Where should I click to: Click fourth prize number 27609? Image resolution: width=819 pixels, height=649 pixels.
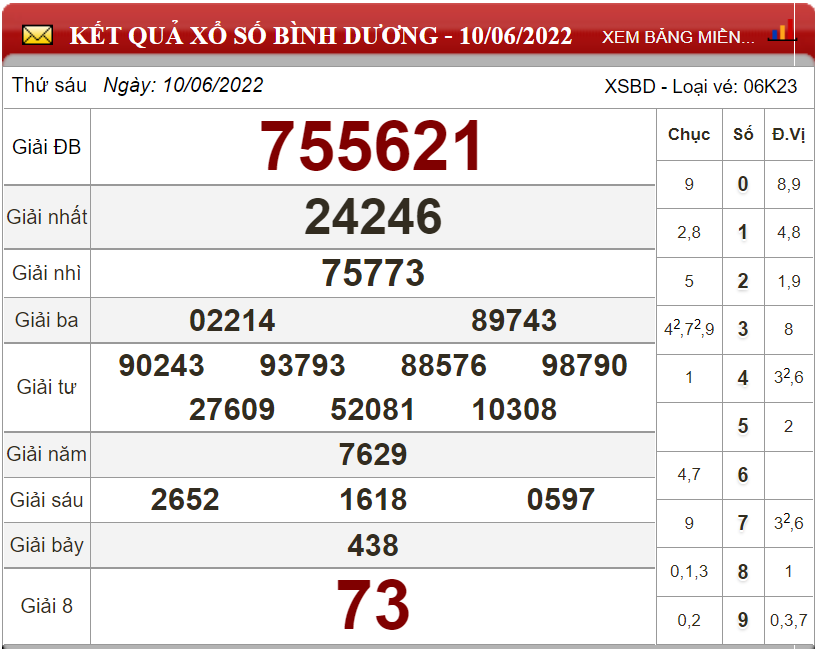[232, 409]
